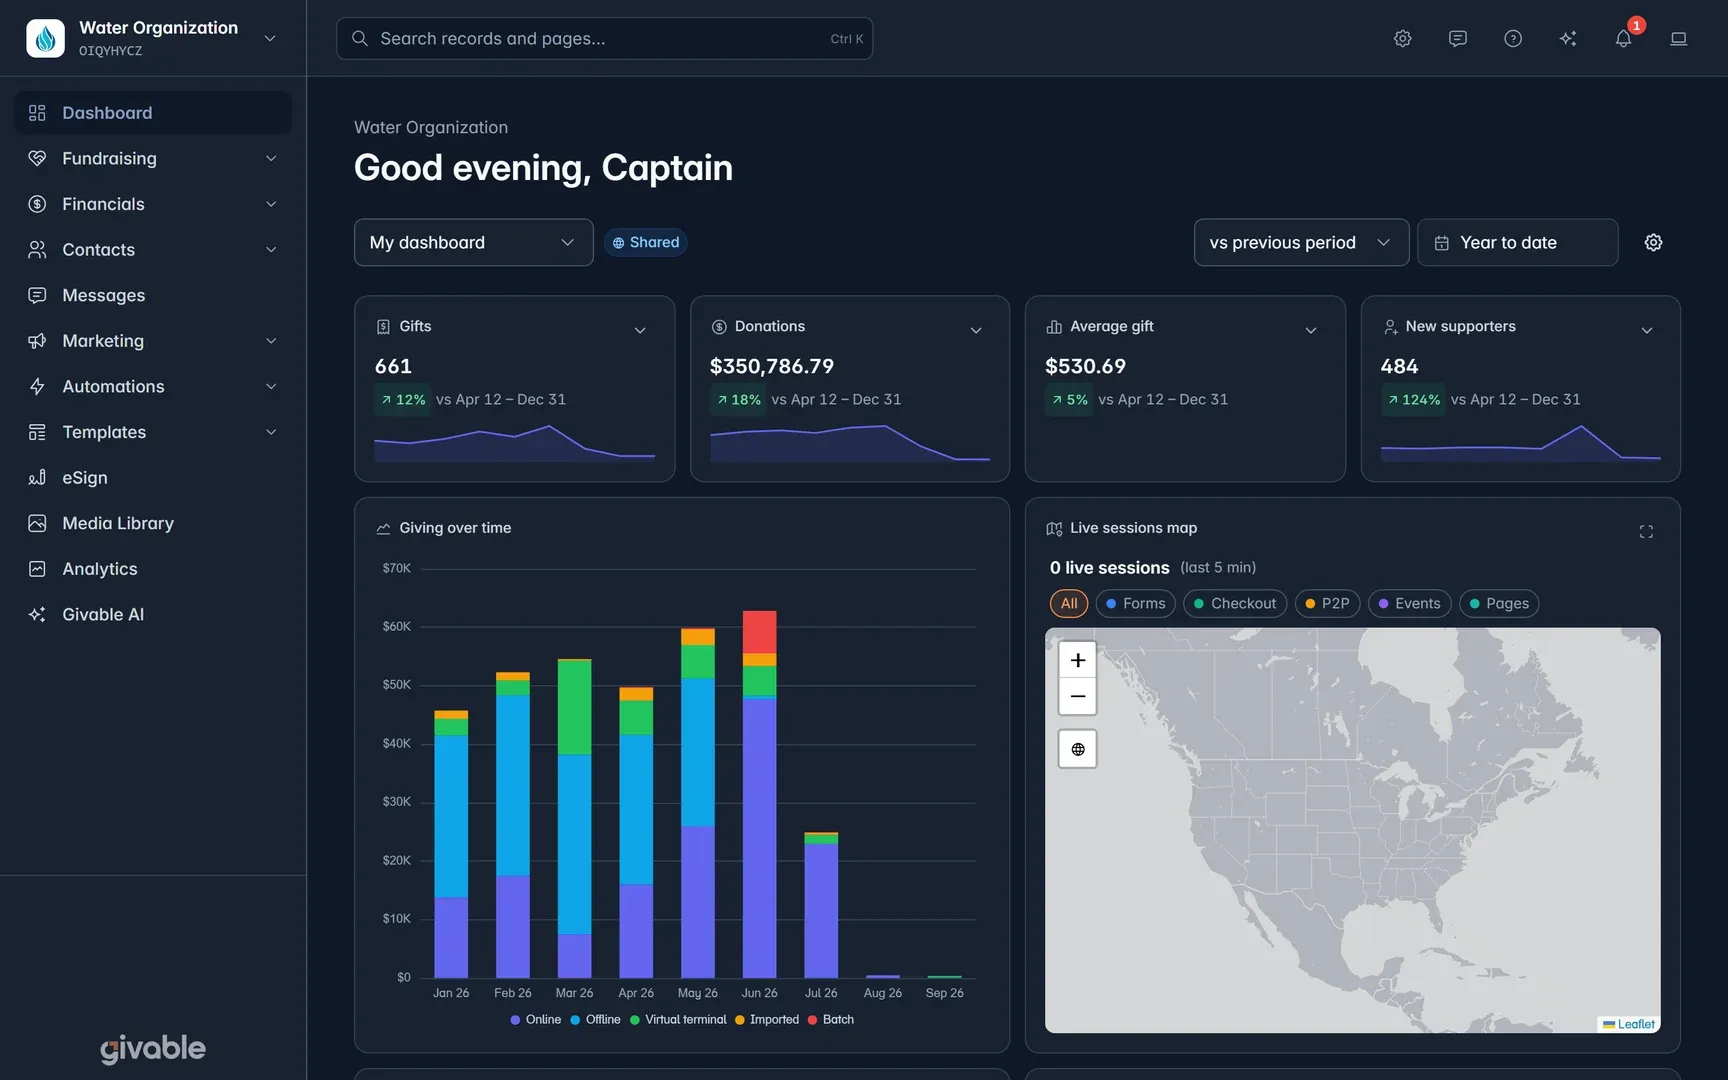Click the Jun 26 bar in Giving chart
1728x1080 pixels.
759,794
